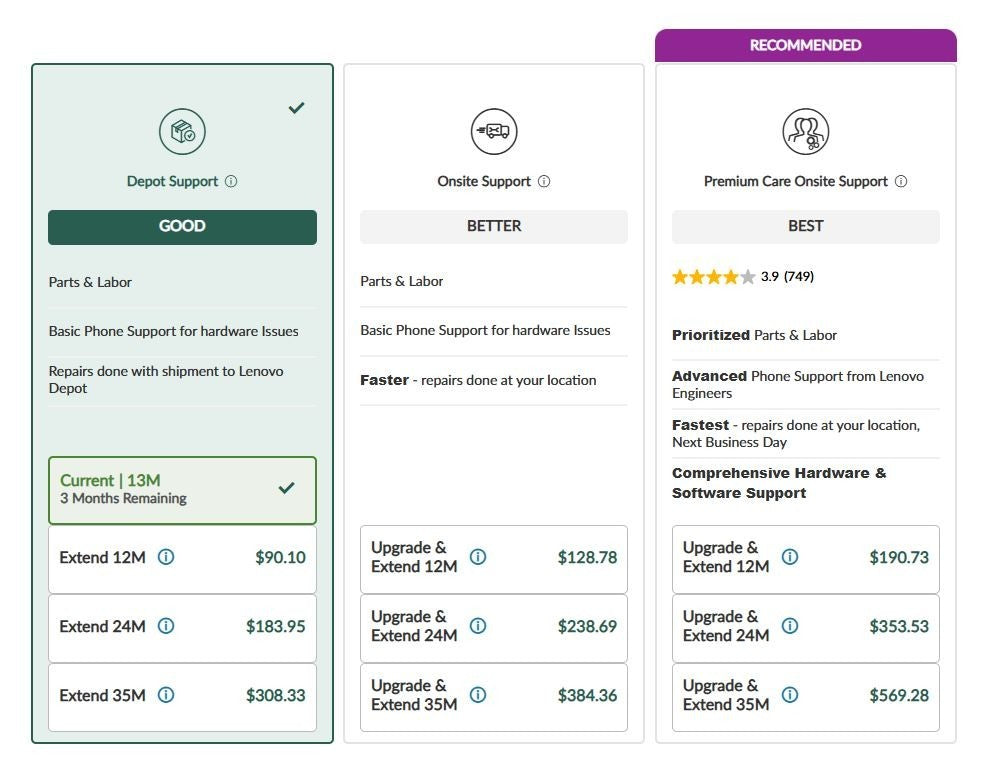This screenshot has width=1000, height=764.
Task: Select the Current 13M warranty option
Action: [182, 490]
